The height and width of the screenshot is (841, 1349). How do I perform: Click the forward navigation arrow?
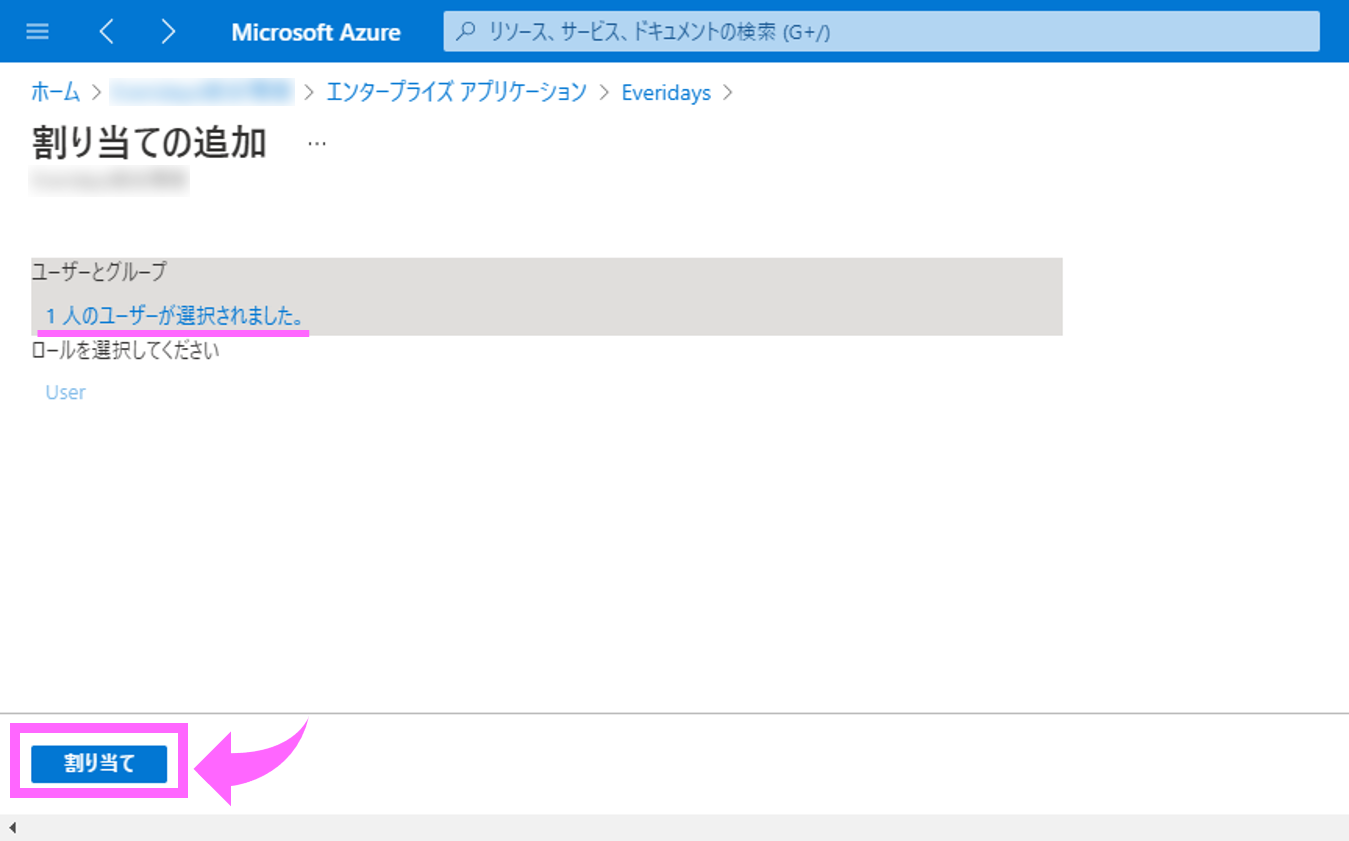168,32
